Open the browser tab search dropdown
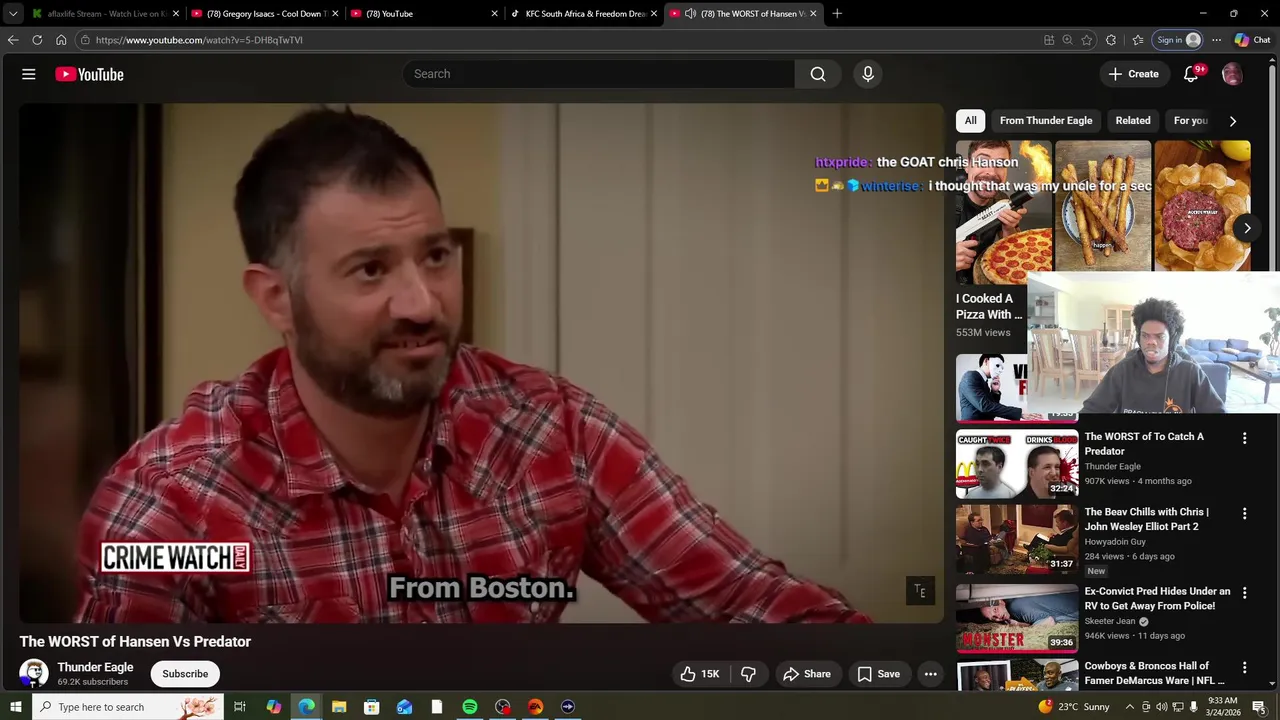 tap(13, 14)
